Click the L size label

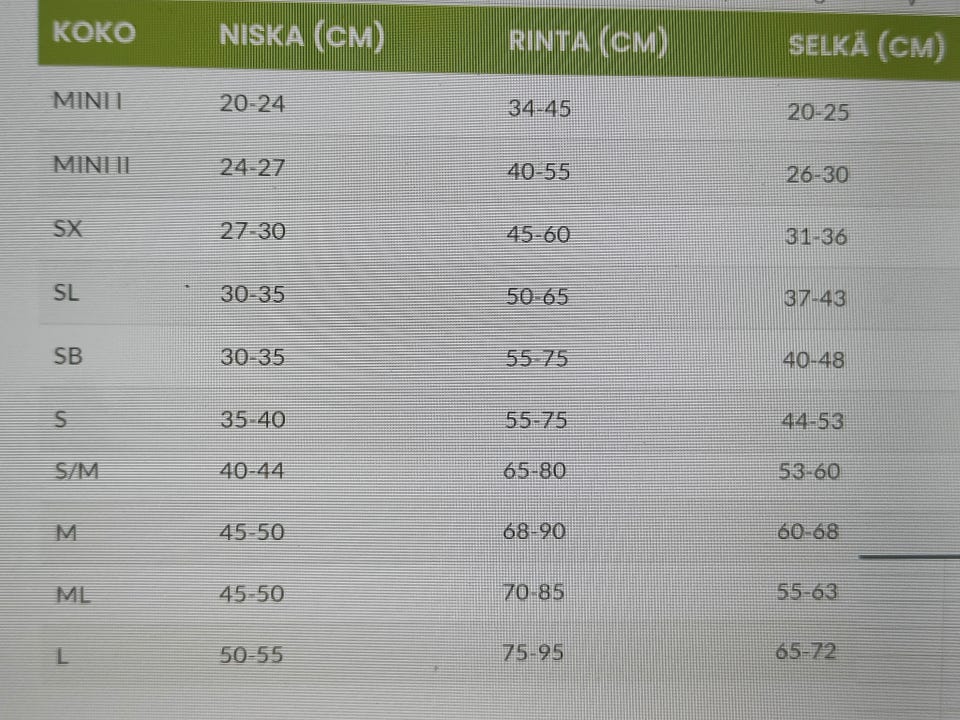pos(63,658)
